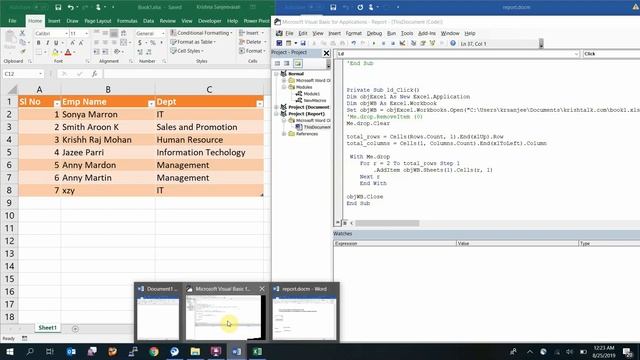Switch to Page Layout ribbon tab
Screen dimensions: 640x360
(98, 21)
